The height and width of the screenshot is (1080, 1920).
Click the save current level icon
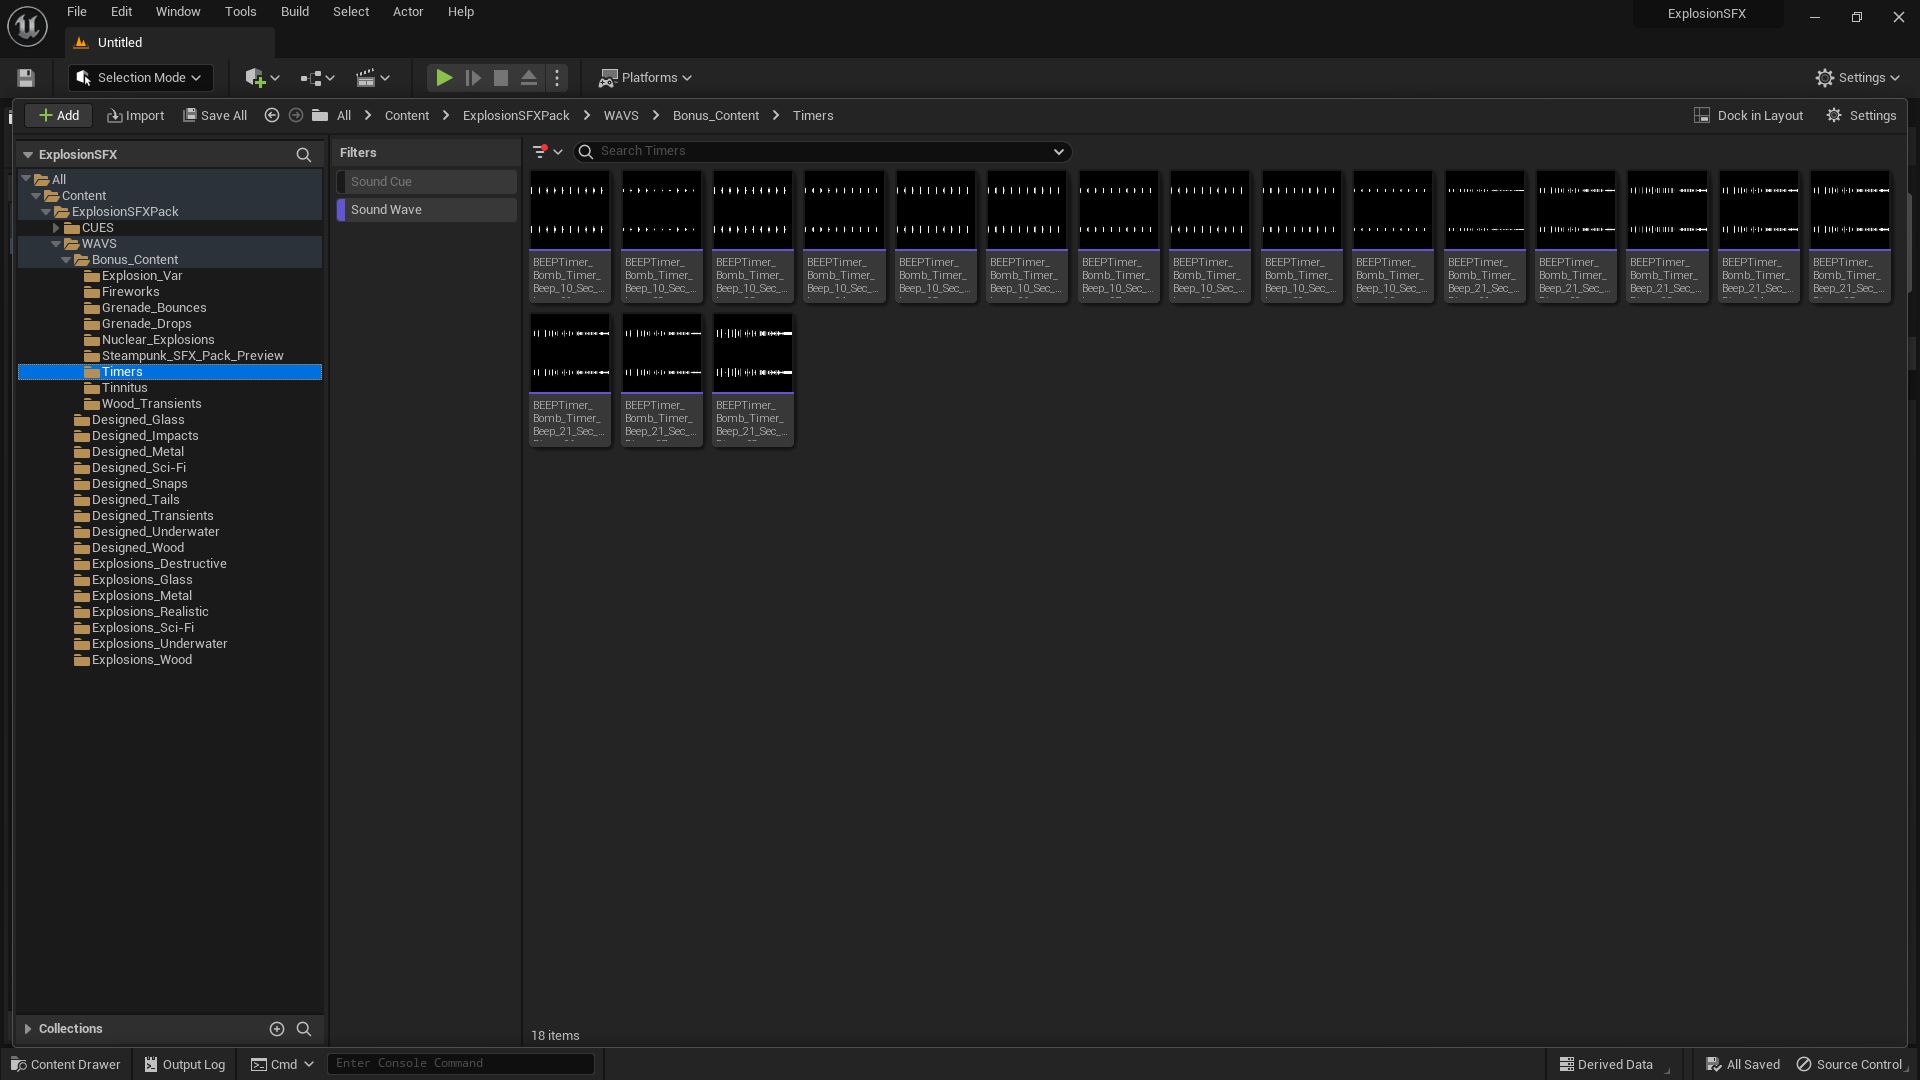[26, 78]
